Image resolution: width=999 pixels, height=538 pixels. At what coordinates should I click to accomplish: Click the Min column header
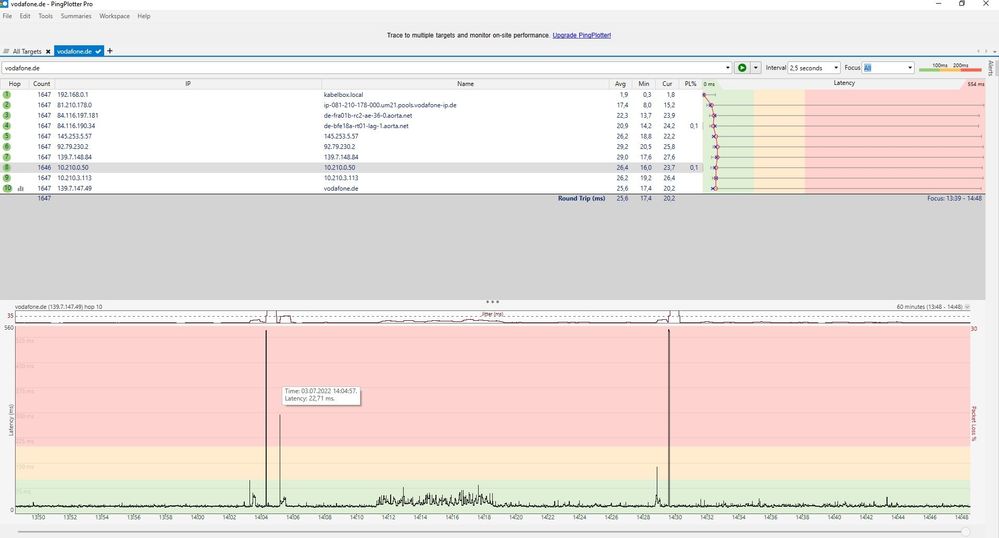pyautogui.click(x=644, y=84)
